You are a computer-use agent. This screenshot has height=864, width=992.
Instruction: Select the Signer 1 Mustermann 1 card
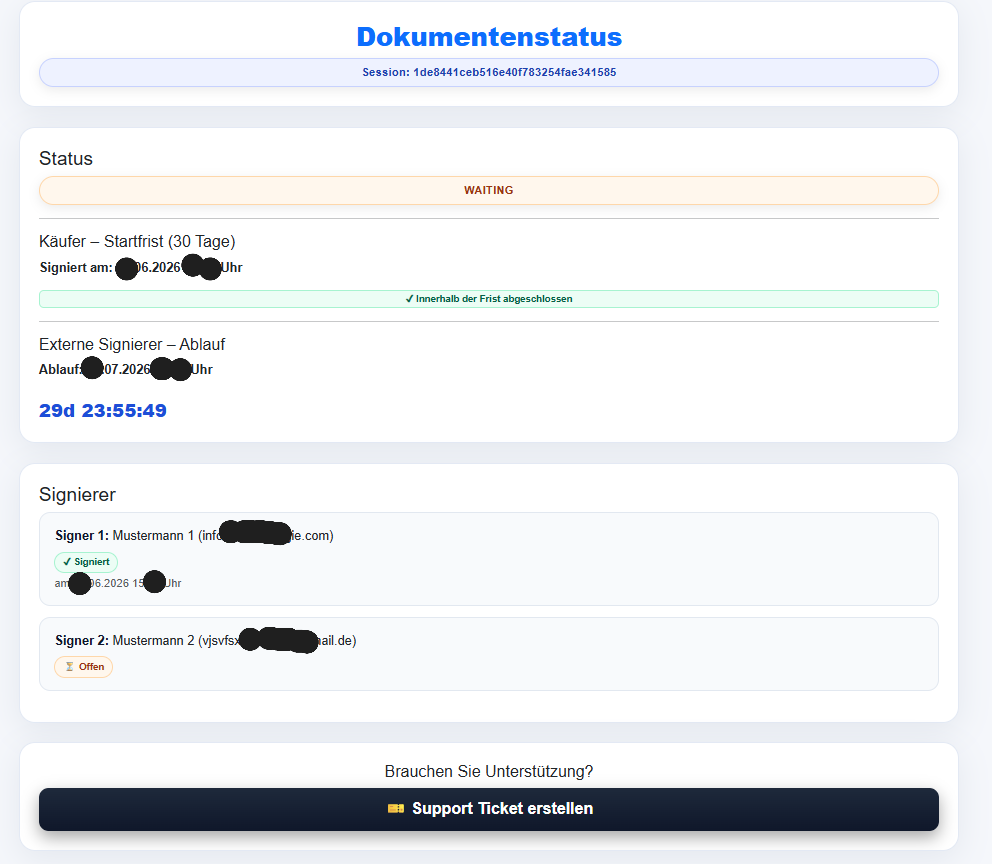click(488, 559)
